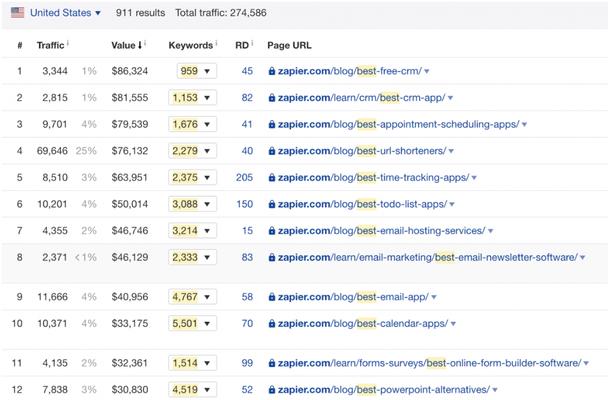Viewport: 608px width, 400px height.
Task: Open the best-email-app page link
Action: pyautogui.click(x=353, y=297)
